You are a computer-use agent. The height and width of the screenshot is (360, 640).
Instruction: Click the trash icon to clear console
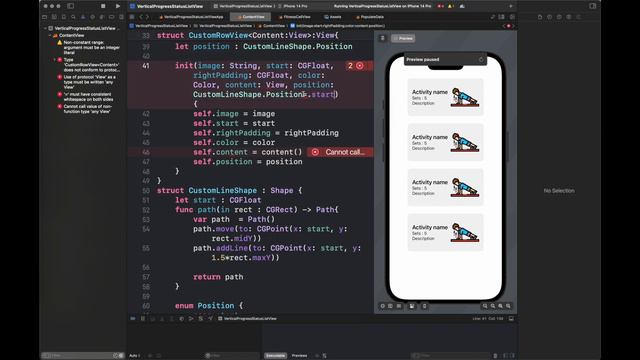click(x=495, y=356)
